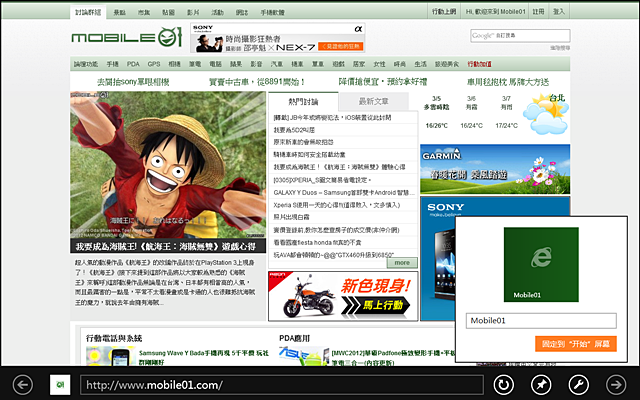Open the 市集 top tab

pyautogui.click(x=144, y=12)
